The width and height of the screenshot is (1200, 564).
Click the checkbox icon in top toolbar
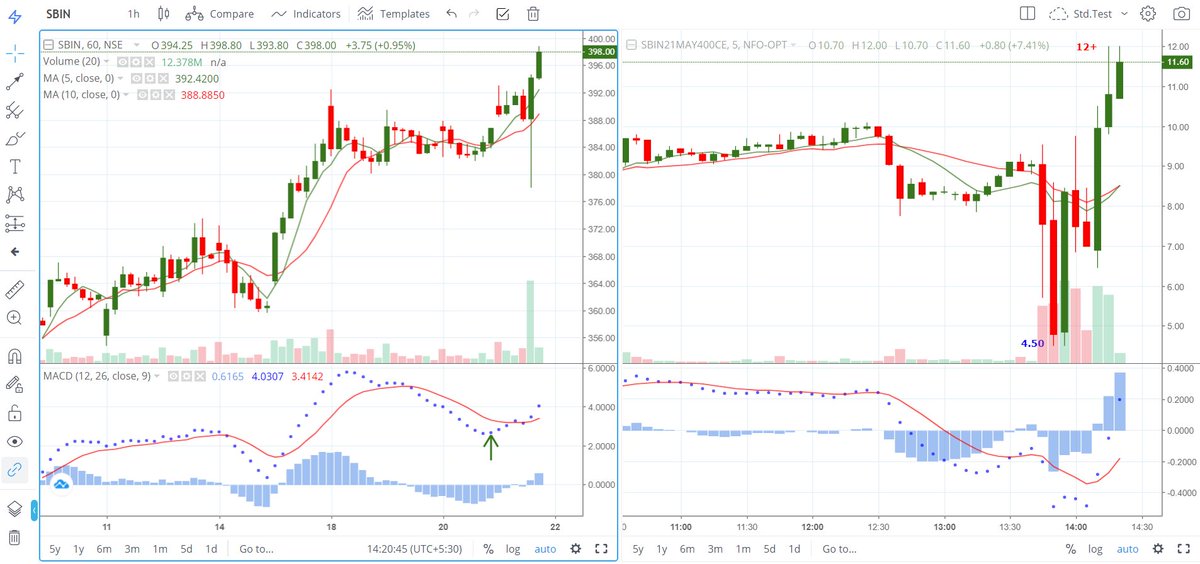click(x=503, y=14)
